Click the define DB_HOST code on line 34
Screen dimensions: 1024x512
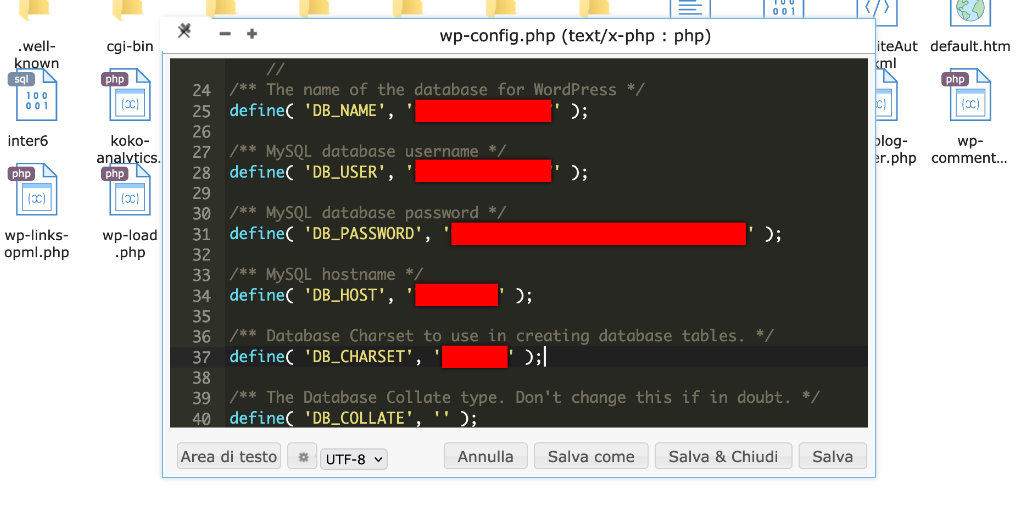pyautogui.click(x=381, y=295)
